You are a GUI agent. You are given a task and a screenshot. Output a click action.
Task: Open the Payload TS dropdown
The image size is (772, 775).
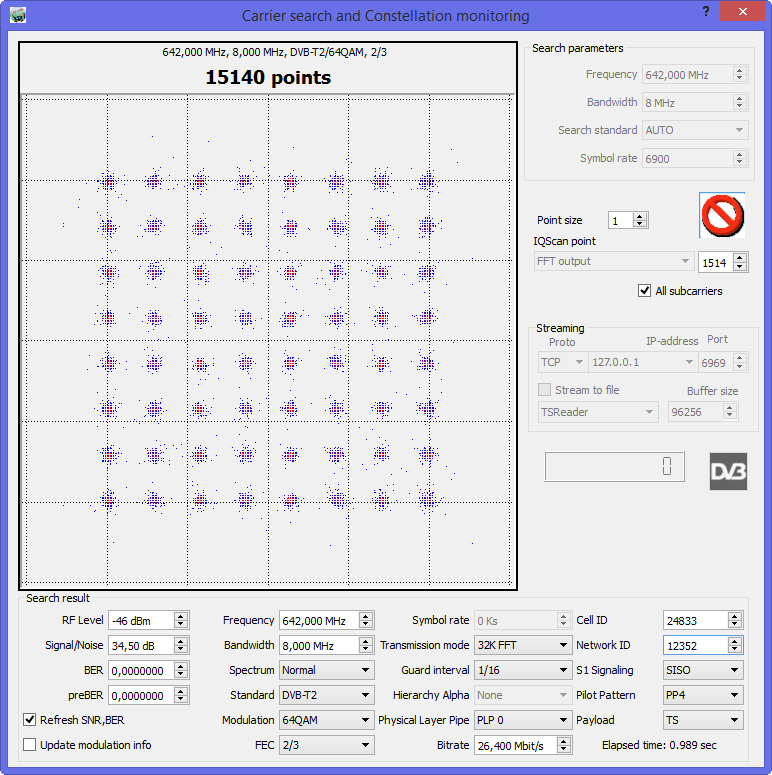click(x=703, y=720)
